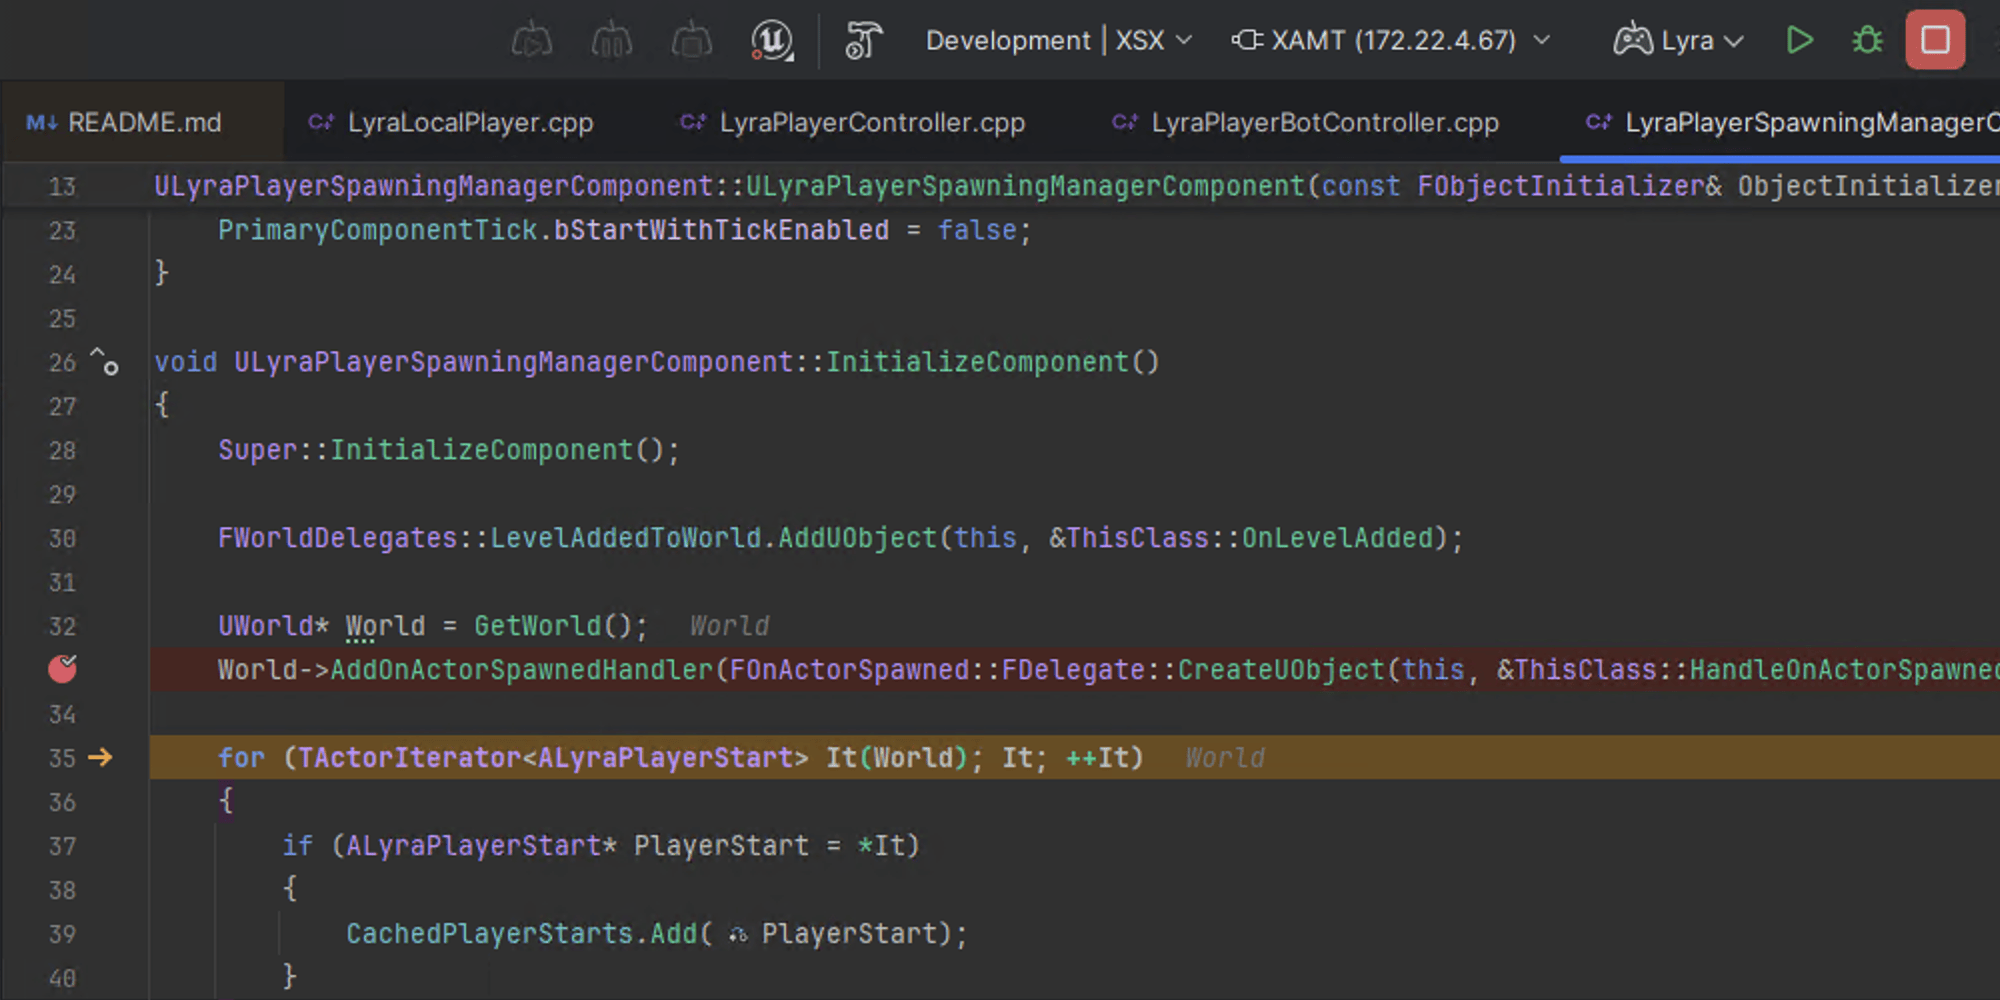Click the execution pointer arrow on line 35
This screenshot has width=2000, height=1000.
pos(100,758)
